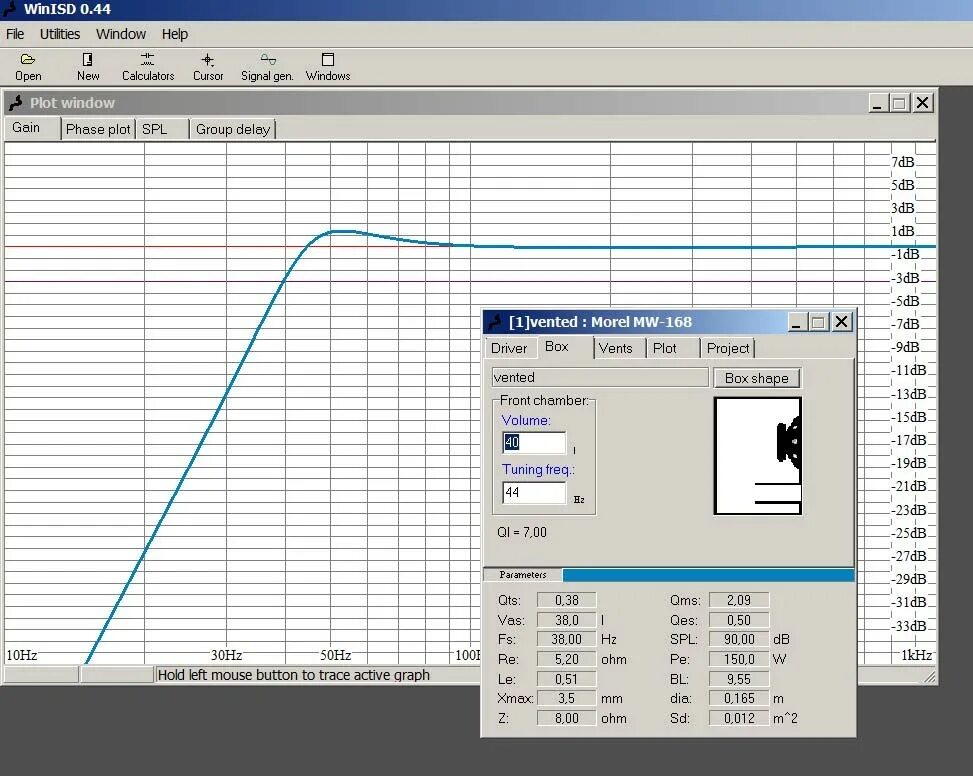Viewport: 973px width, 776px height.
Task: Open a project with the Open toolbar icon
Action: click(x=28, y=66)
